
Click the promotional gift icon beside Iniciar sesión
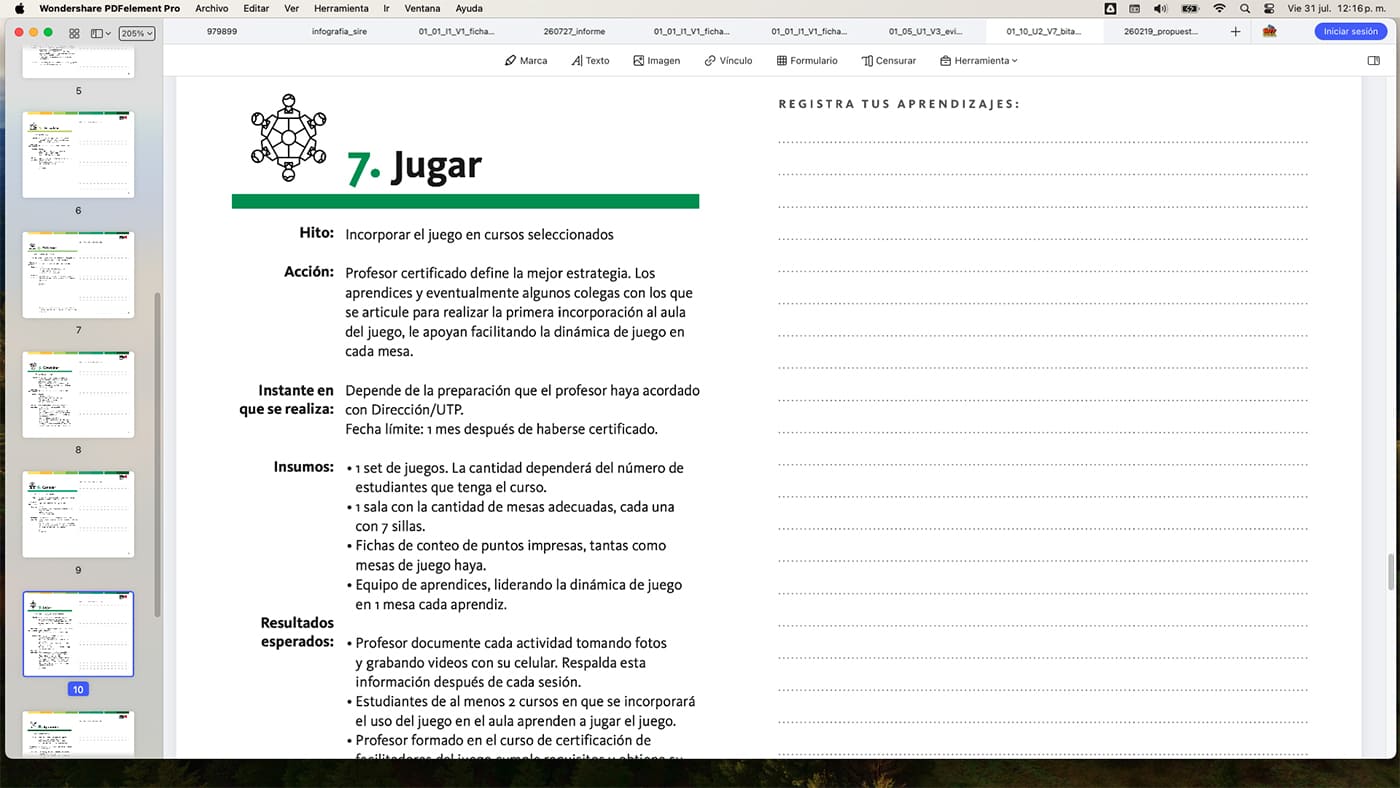click(1270, 32)
